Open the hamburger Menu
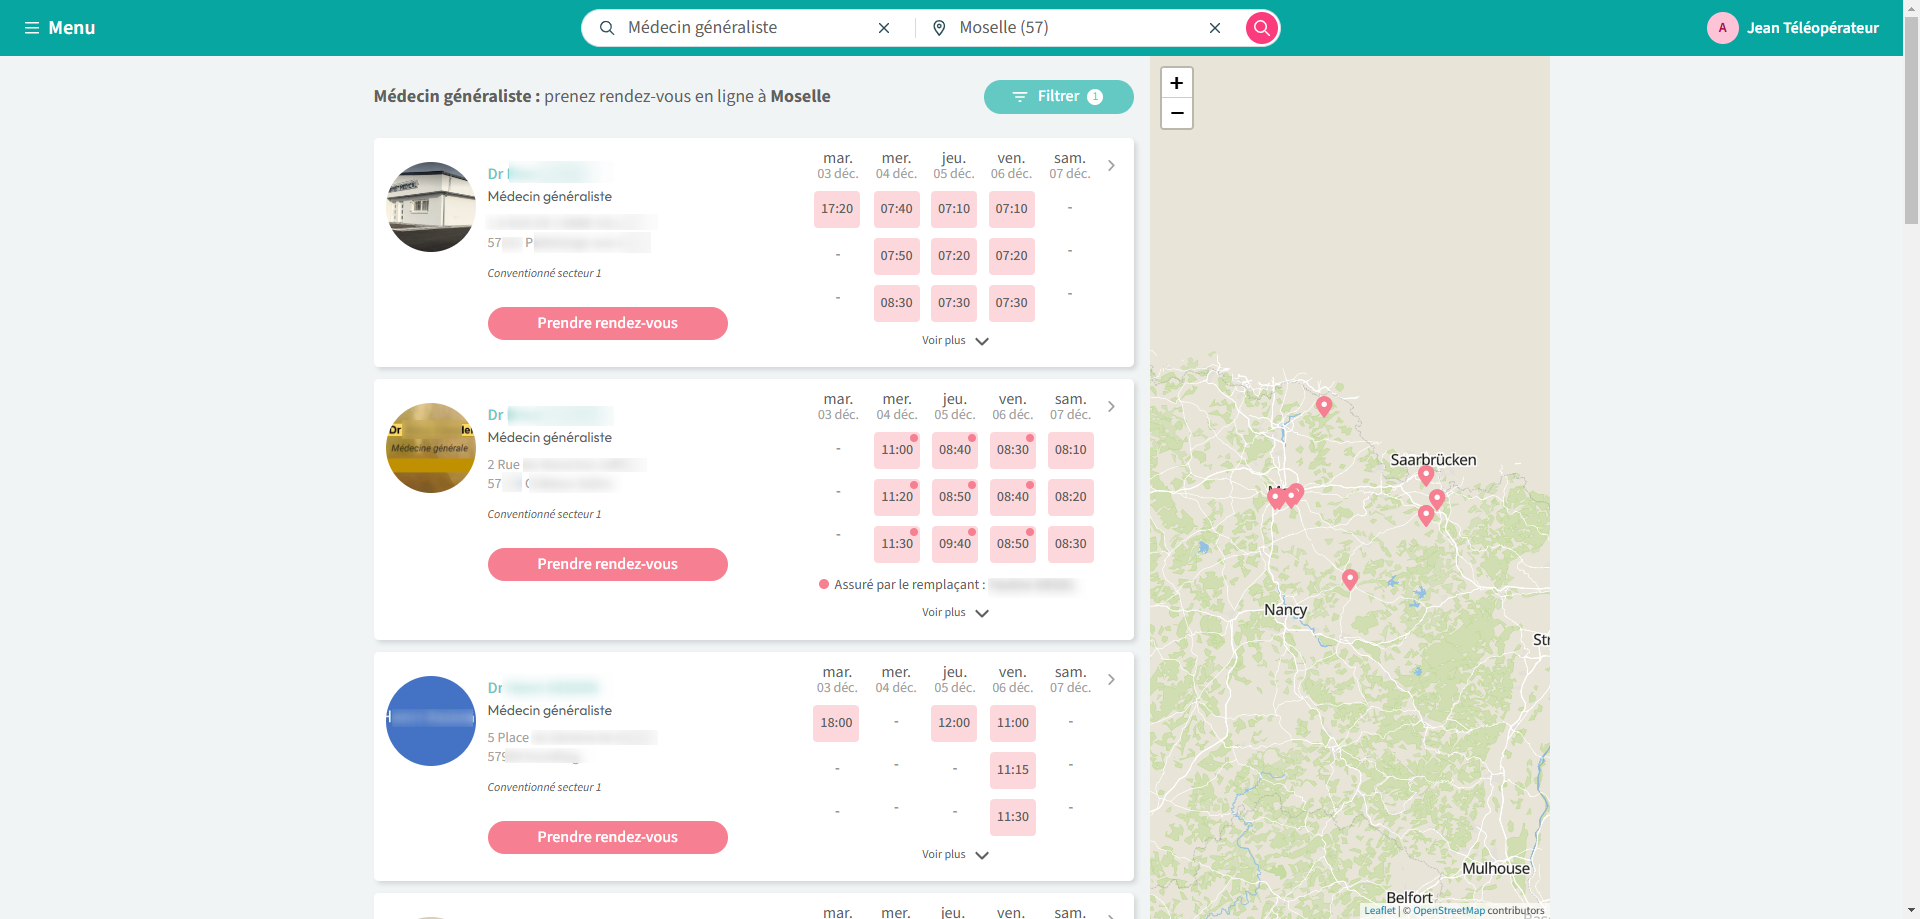 (60, 28)
